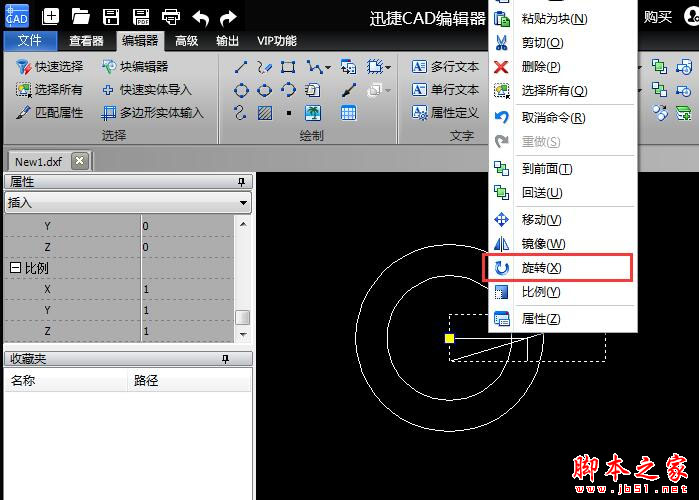The height and width of the screenshot is (500, 699).
Task: Click 属性定义 attribute definition
Action: point(445,113)
